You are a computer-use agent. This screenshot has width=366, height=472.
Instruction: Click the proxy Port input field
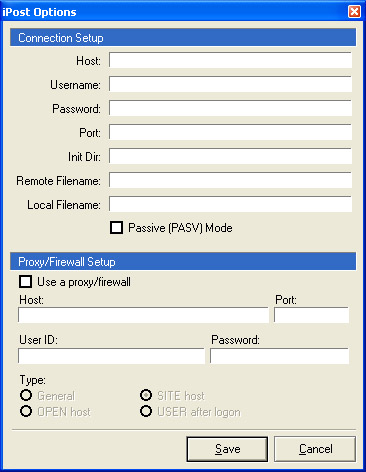pyautogui.click(x=311, y=315)
